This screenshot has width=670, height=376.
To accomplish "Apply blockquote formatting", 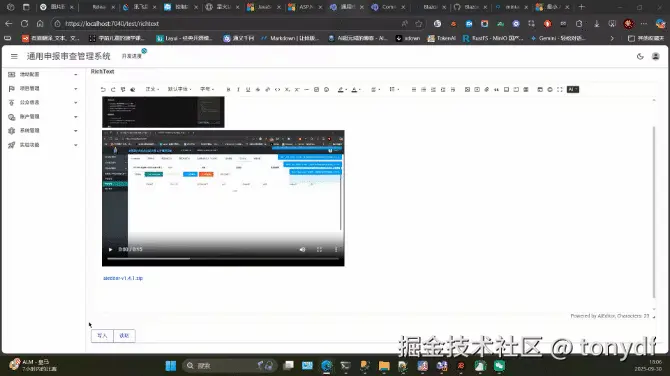I will pos(497,89).
